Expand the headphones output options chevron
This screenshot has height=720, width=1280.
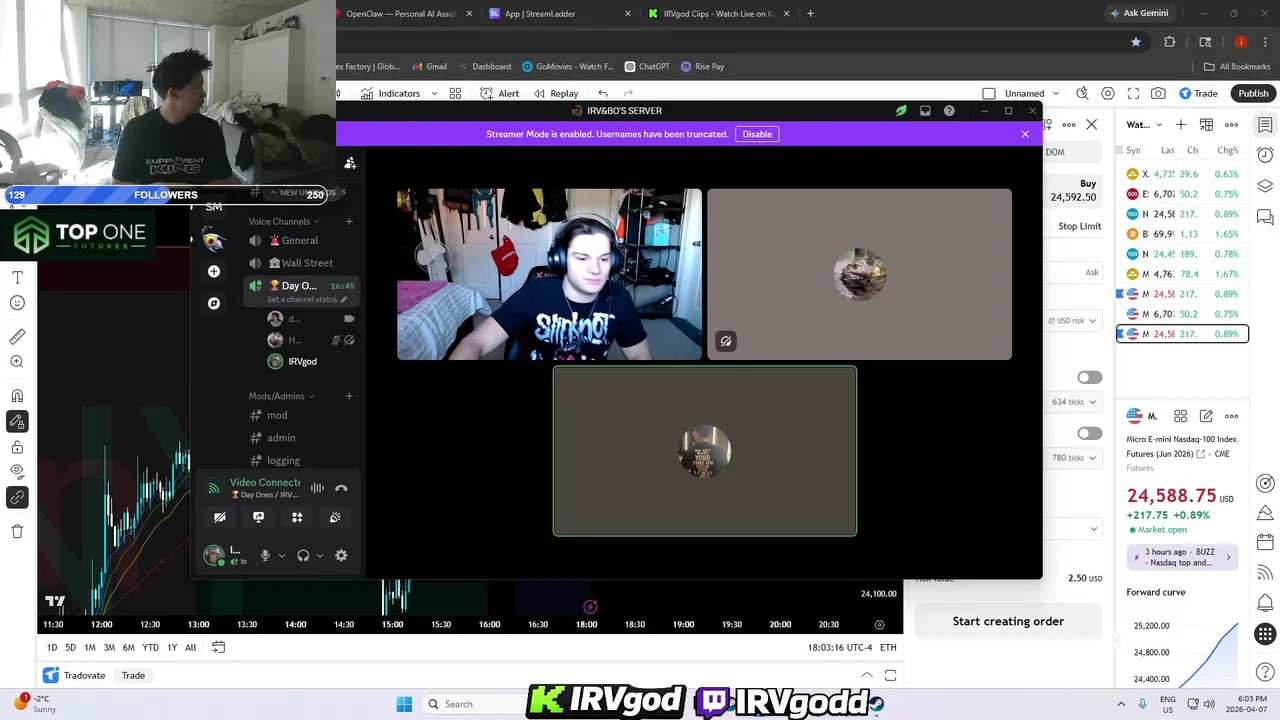tap(320, 556)
